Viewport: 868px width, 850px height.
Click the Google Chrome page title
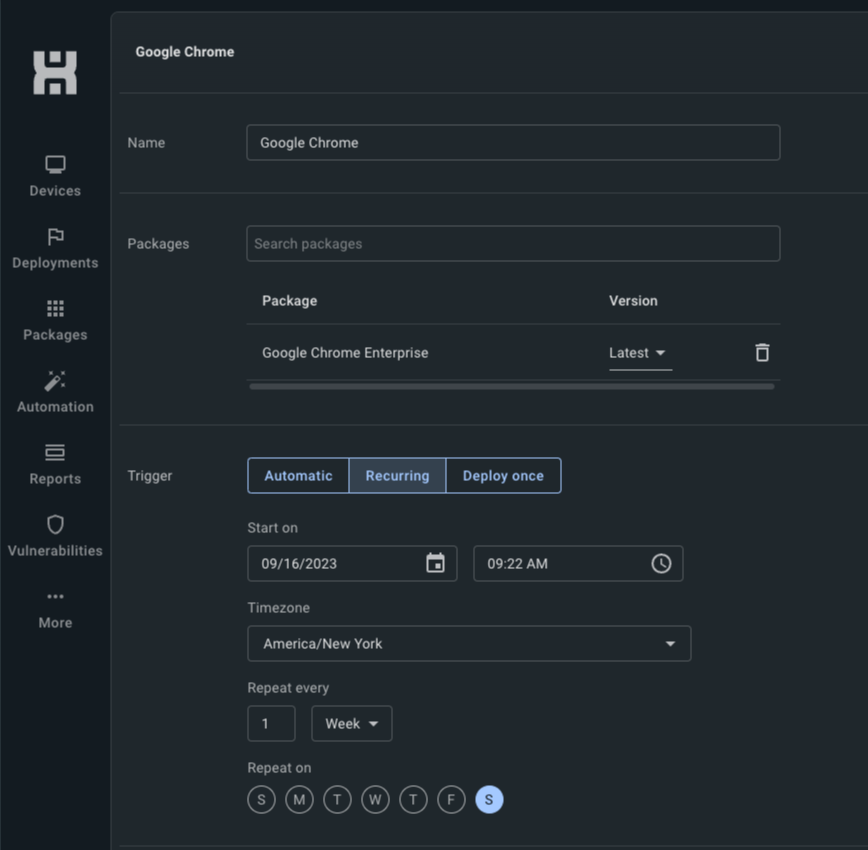185,51
